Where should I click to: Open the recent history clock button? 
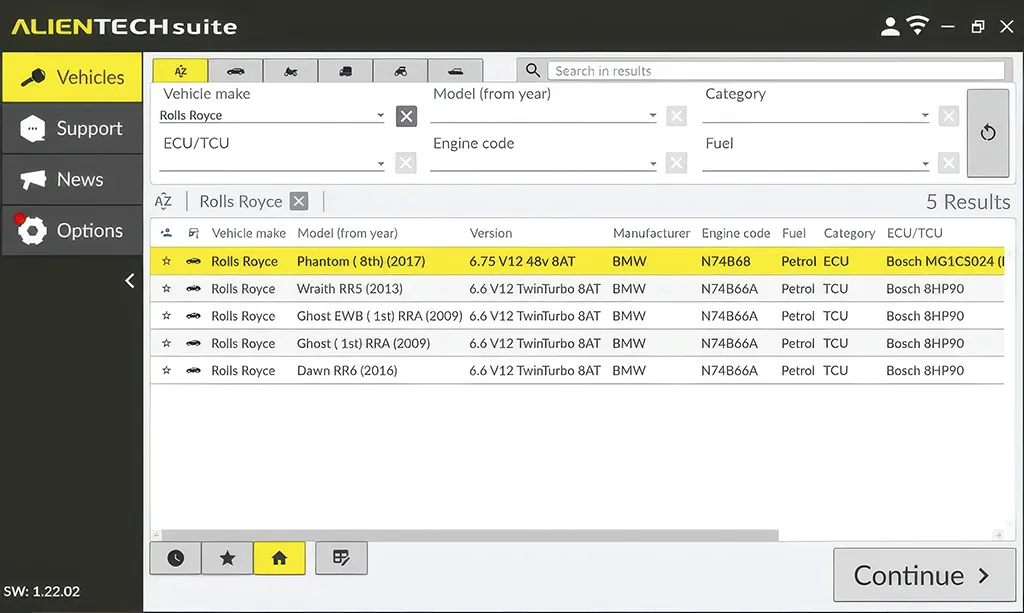176,558
